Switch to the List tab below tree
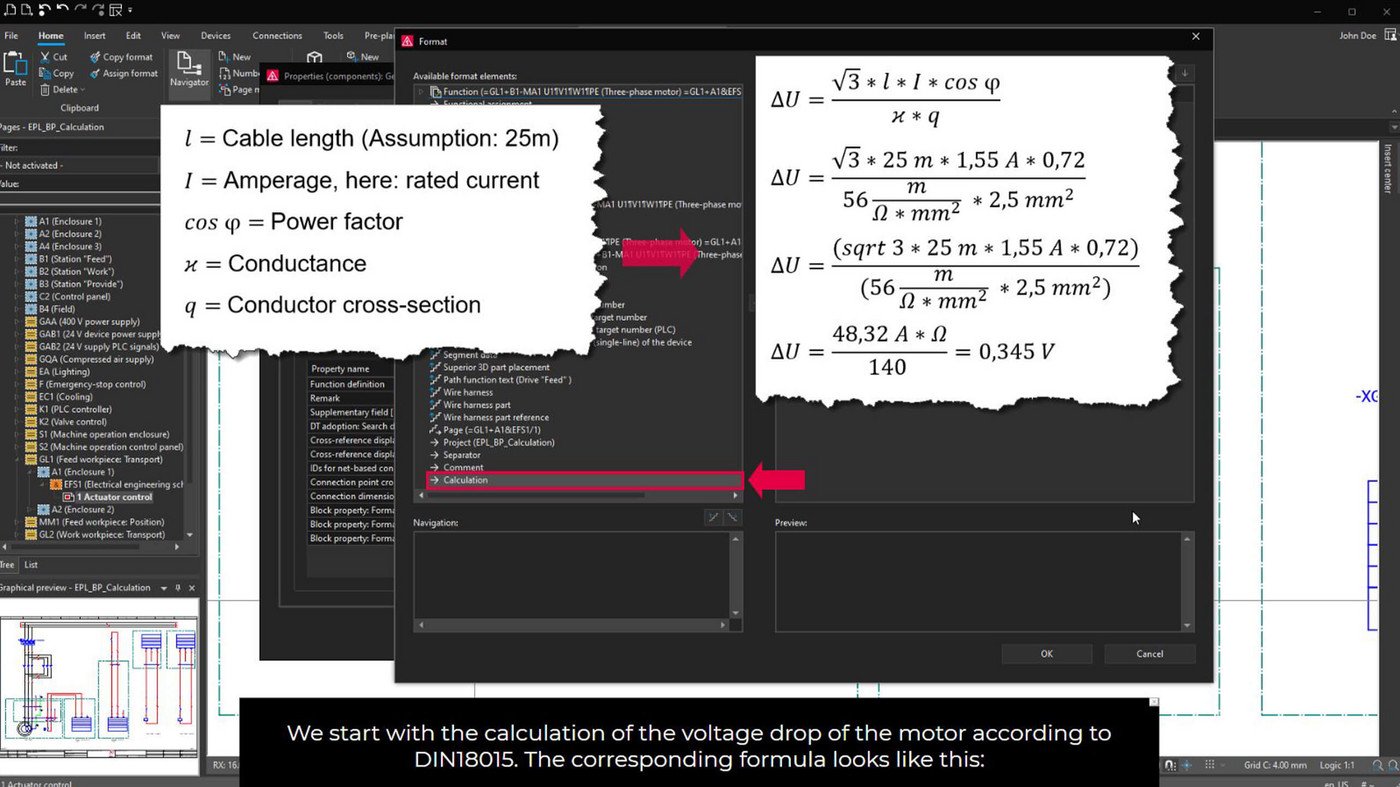This screenshot has width=1400, height=787. tap(31, 565)
